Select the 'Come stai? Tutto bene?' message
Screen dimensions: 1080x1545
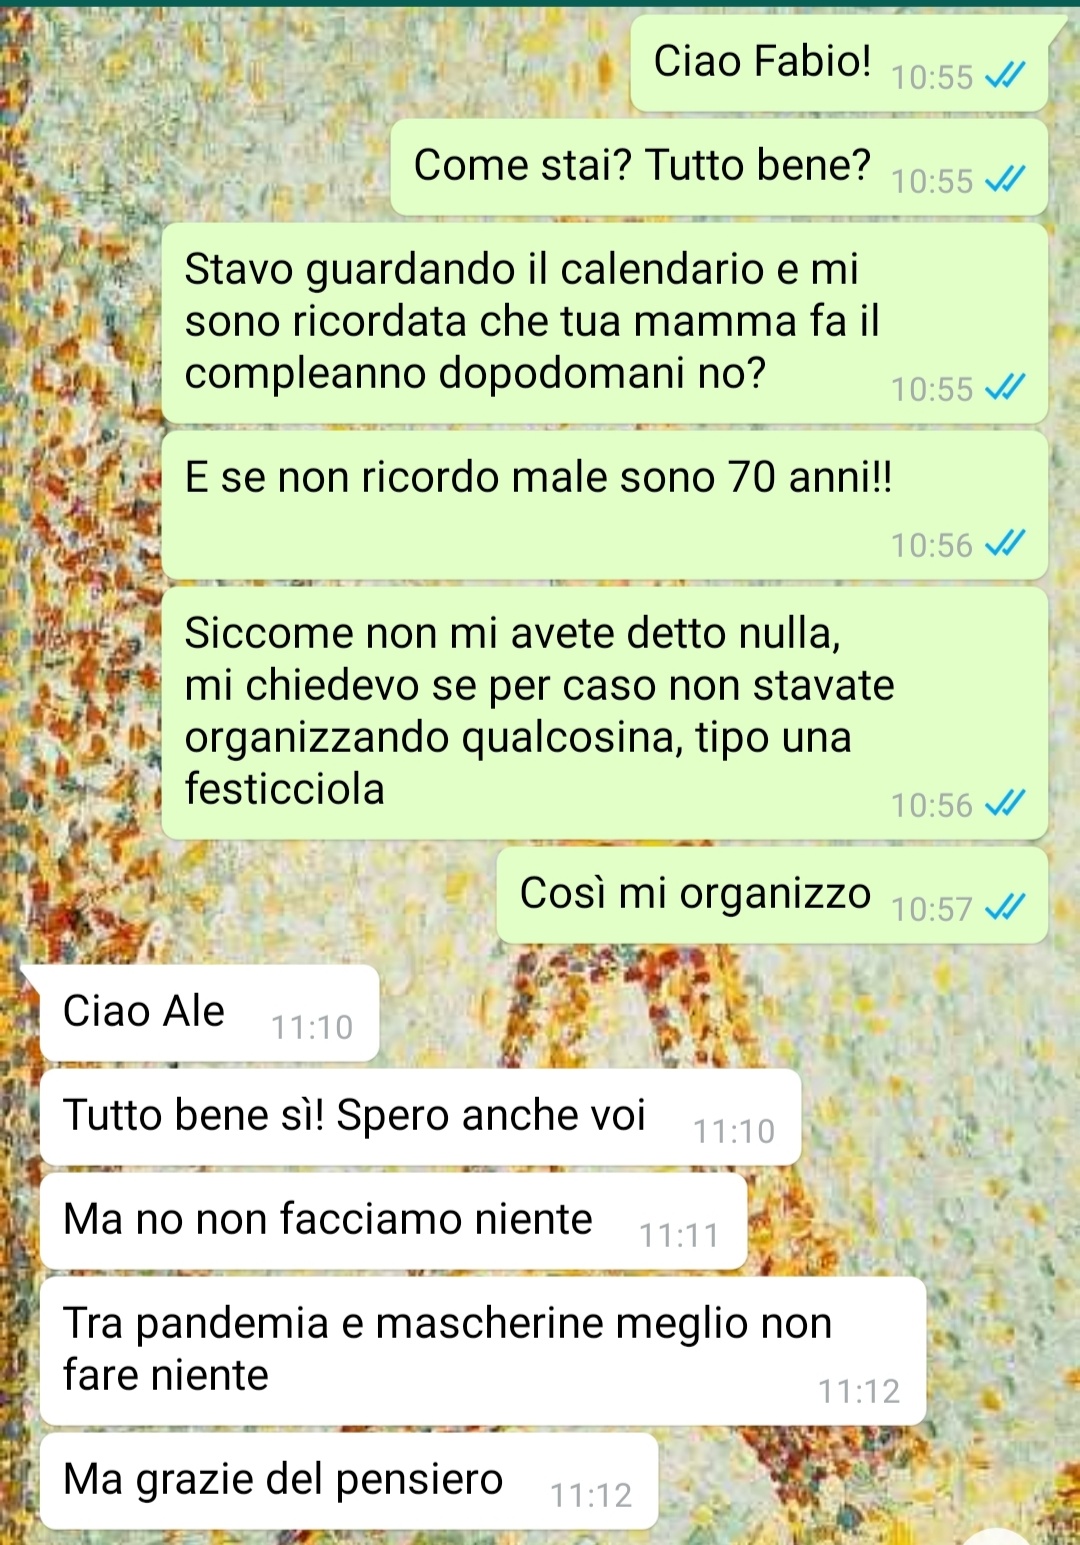[x=719, y=167]
